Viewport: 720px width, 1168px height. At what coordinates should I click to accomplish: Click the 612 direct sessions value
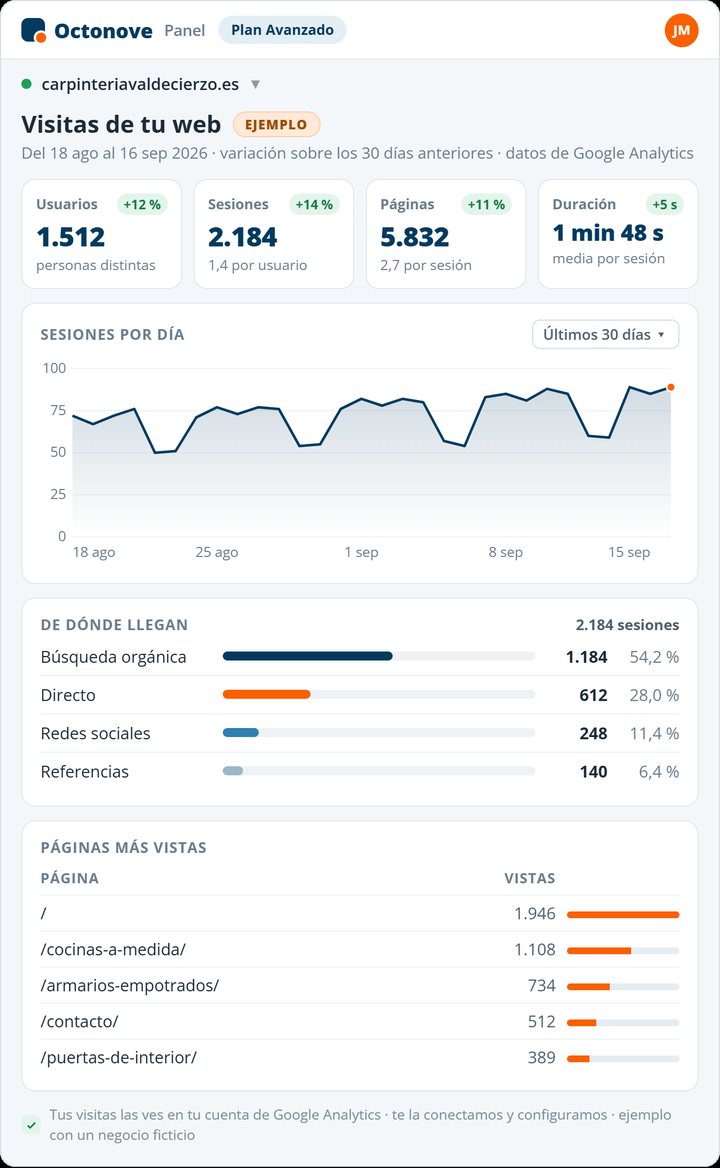[x=593, y=695]
